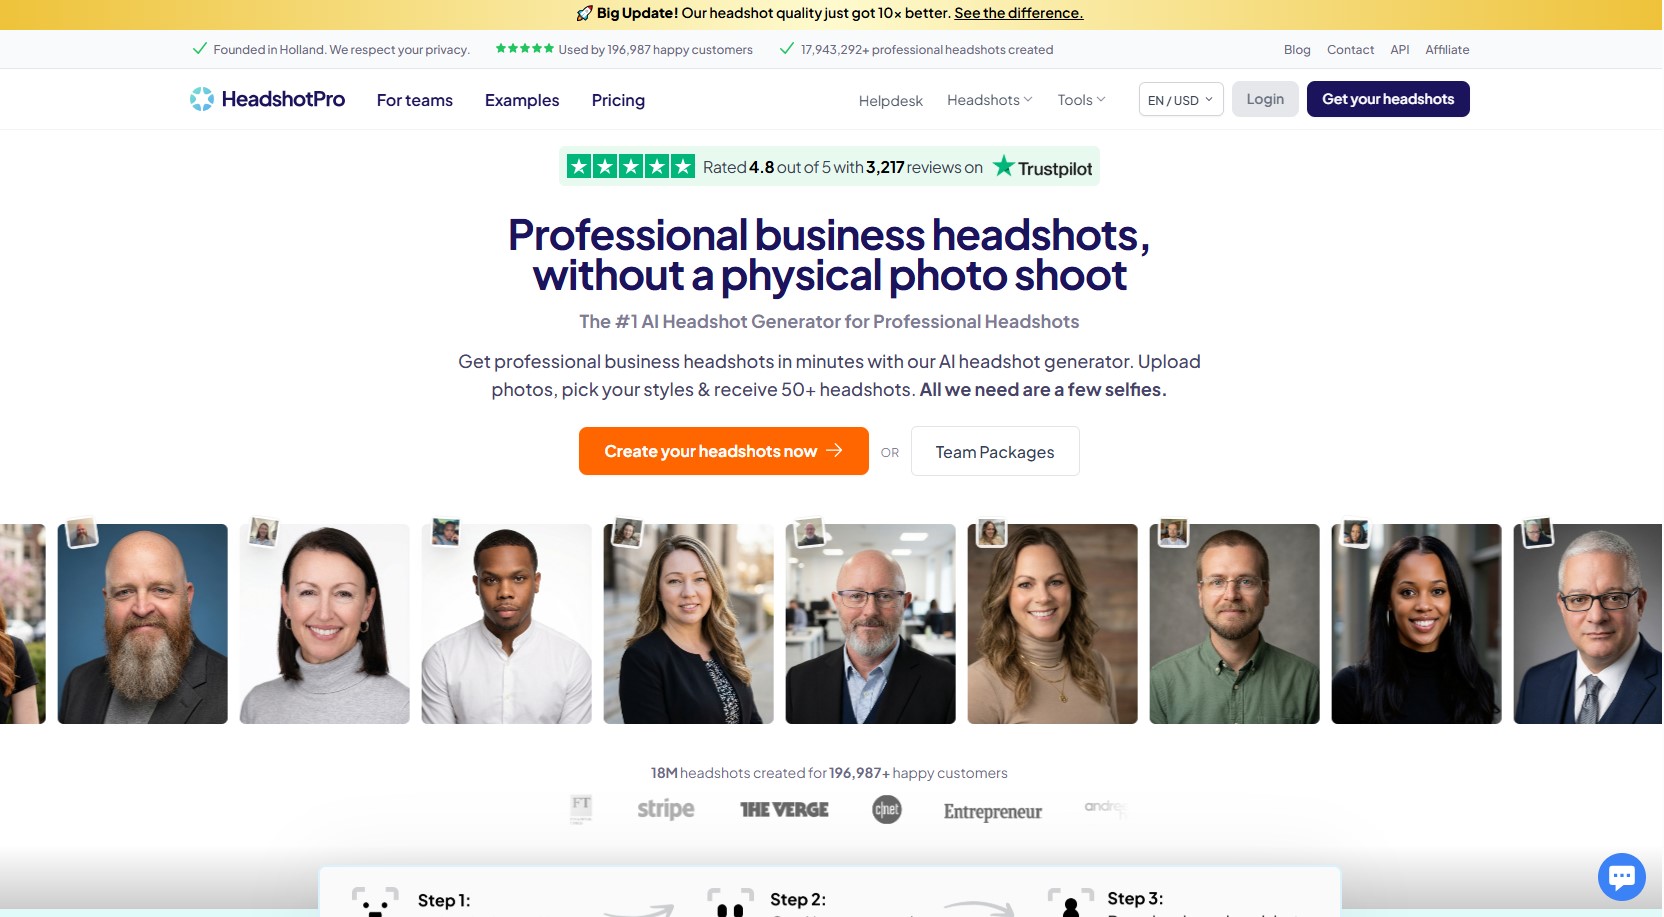Click The Verge logo
The width and height of the screenshot is (1664, 917).
784,810
